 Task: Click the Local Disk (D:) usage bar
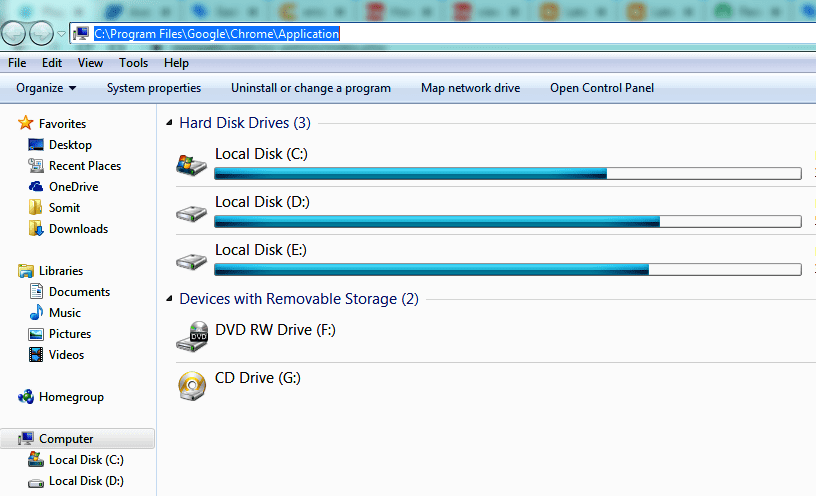(507, 221)
